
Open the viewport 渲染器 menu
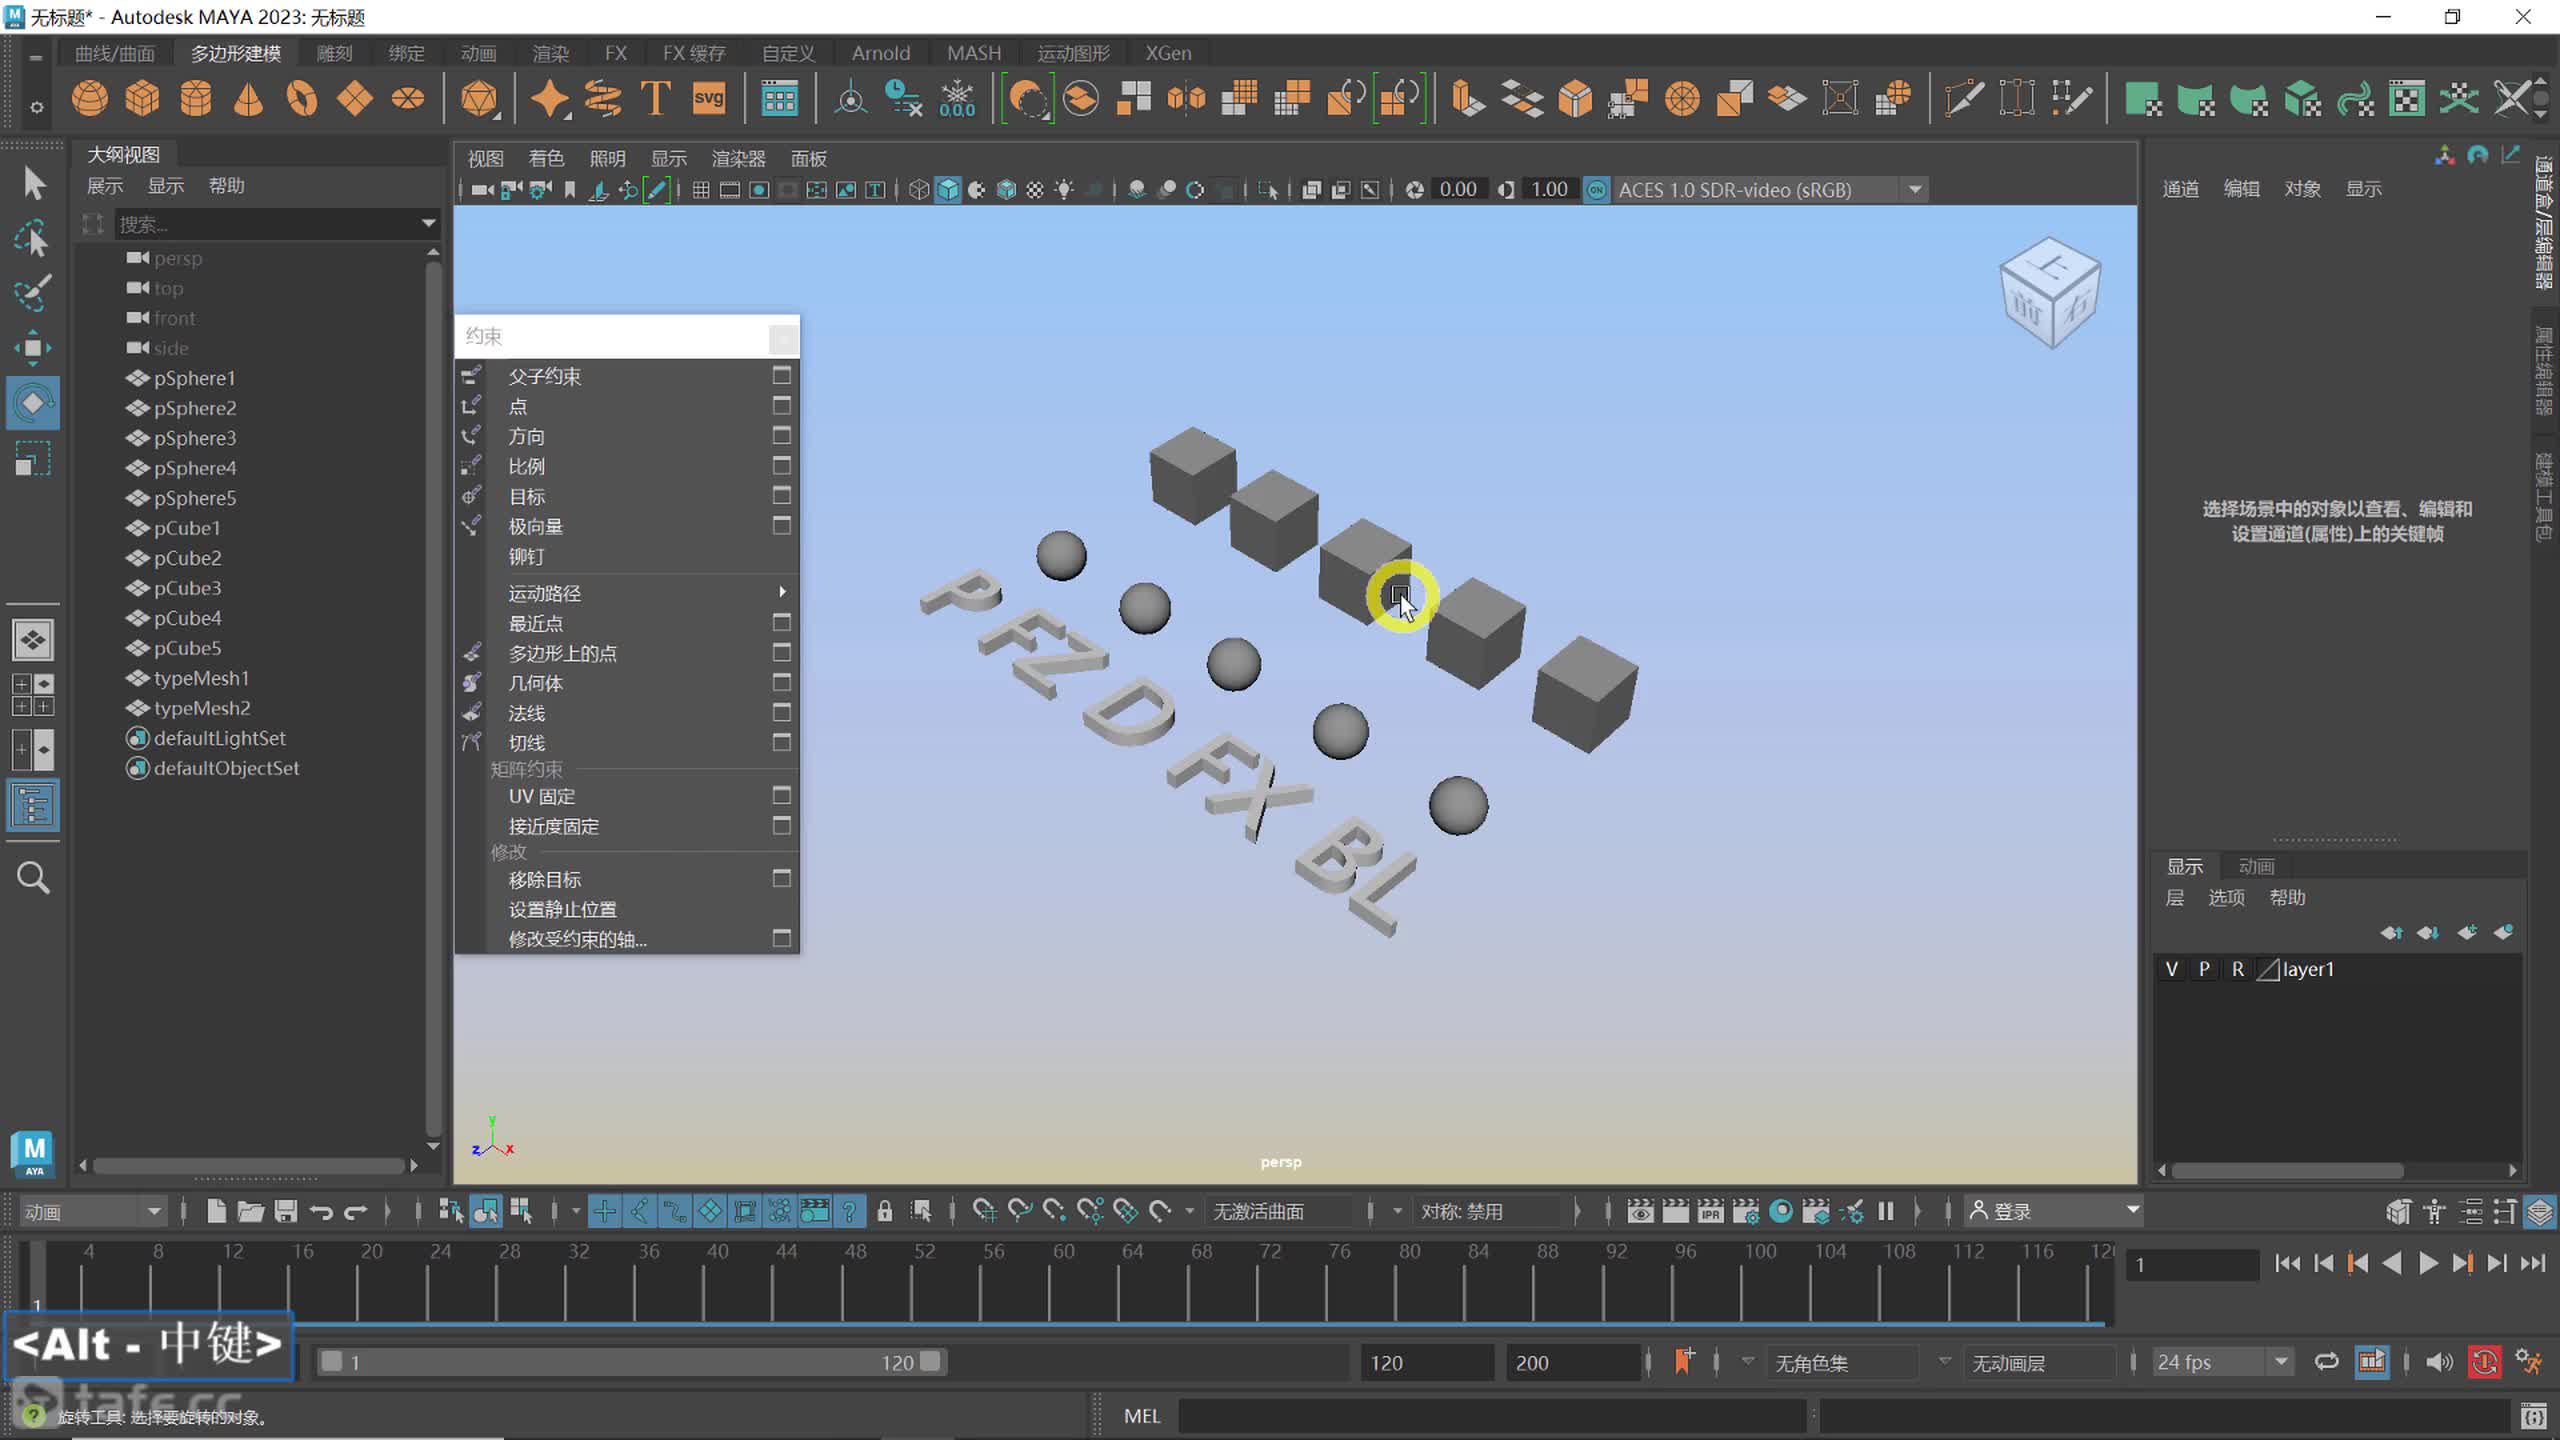738,158
